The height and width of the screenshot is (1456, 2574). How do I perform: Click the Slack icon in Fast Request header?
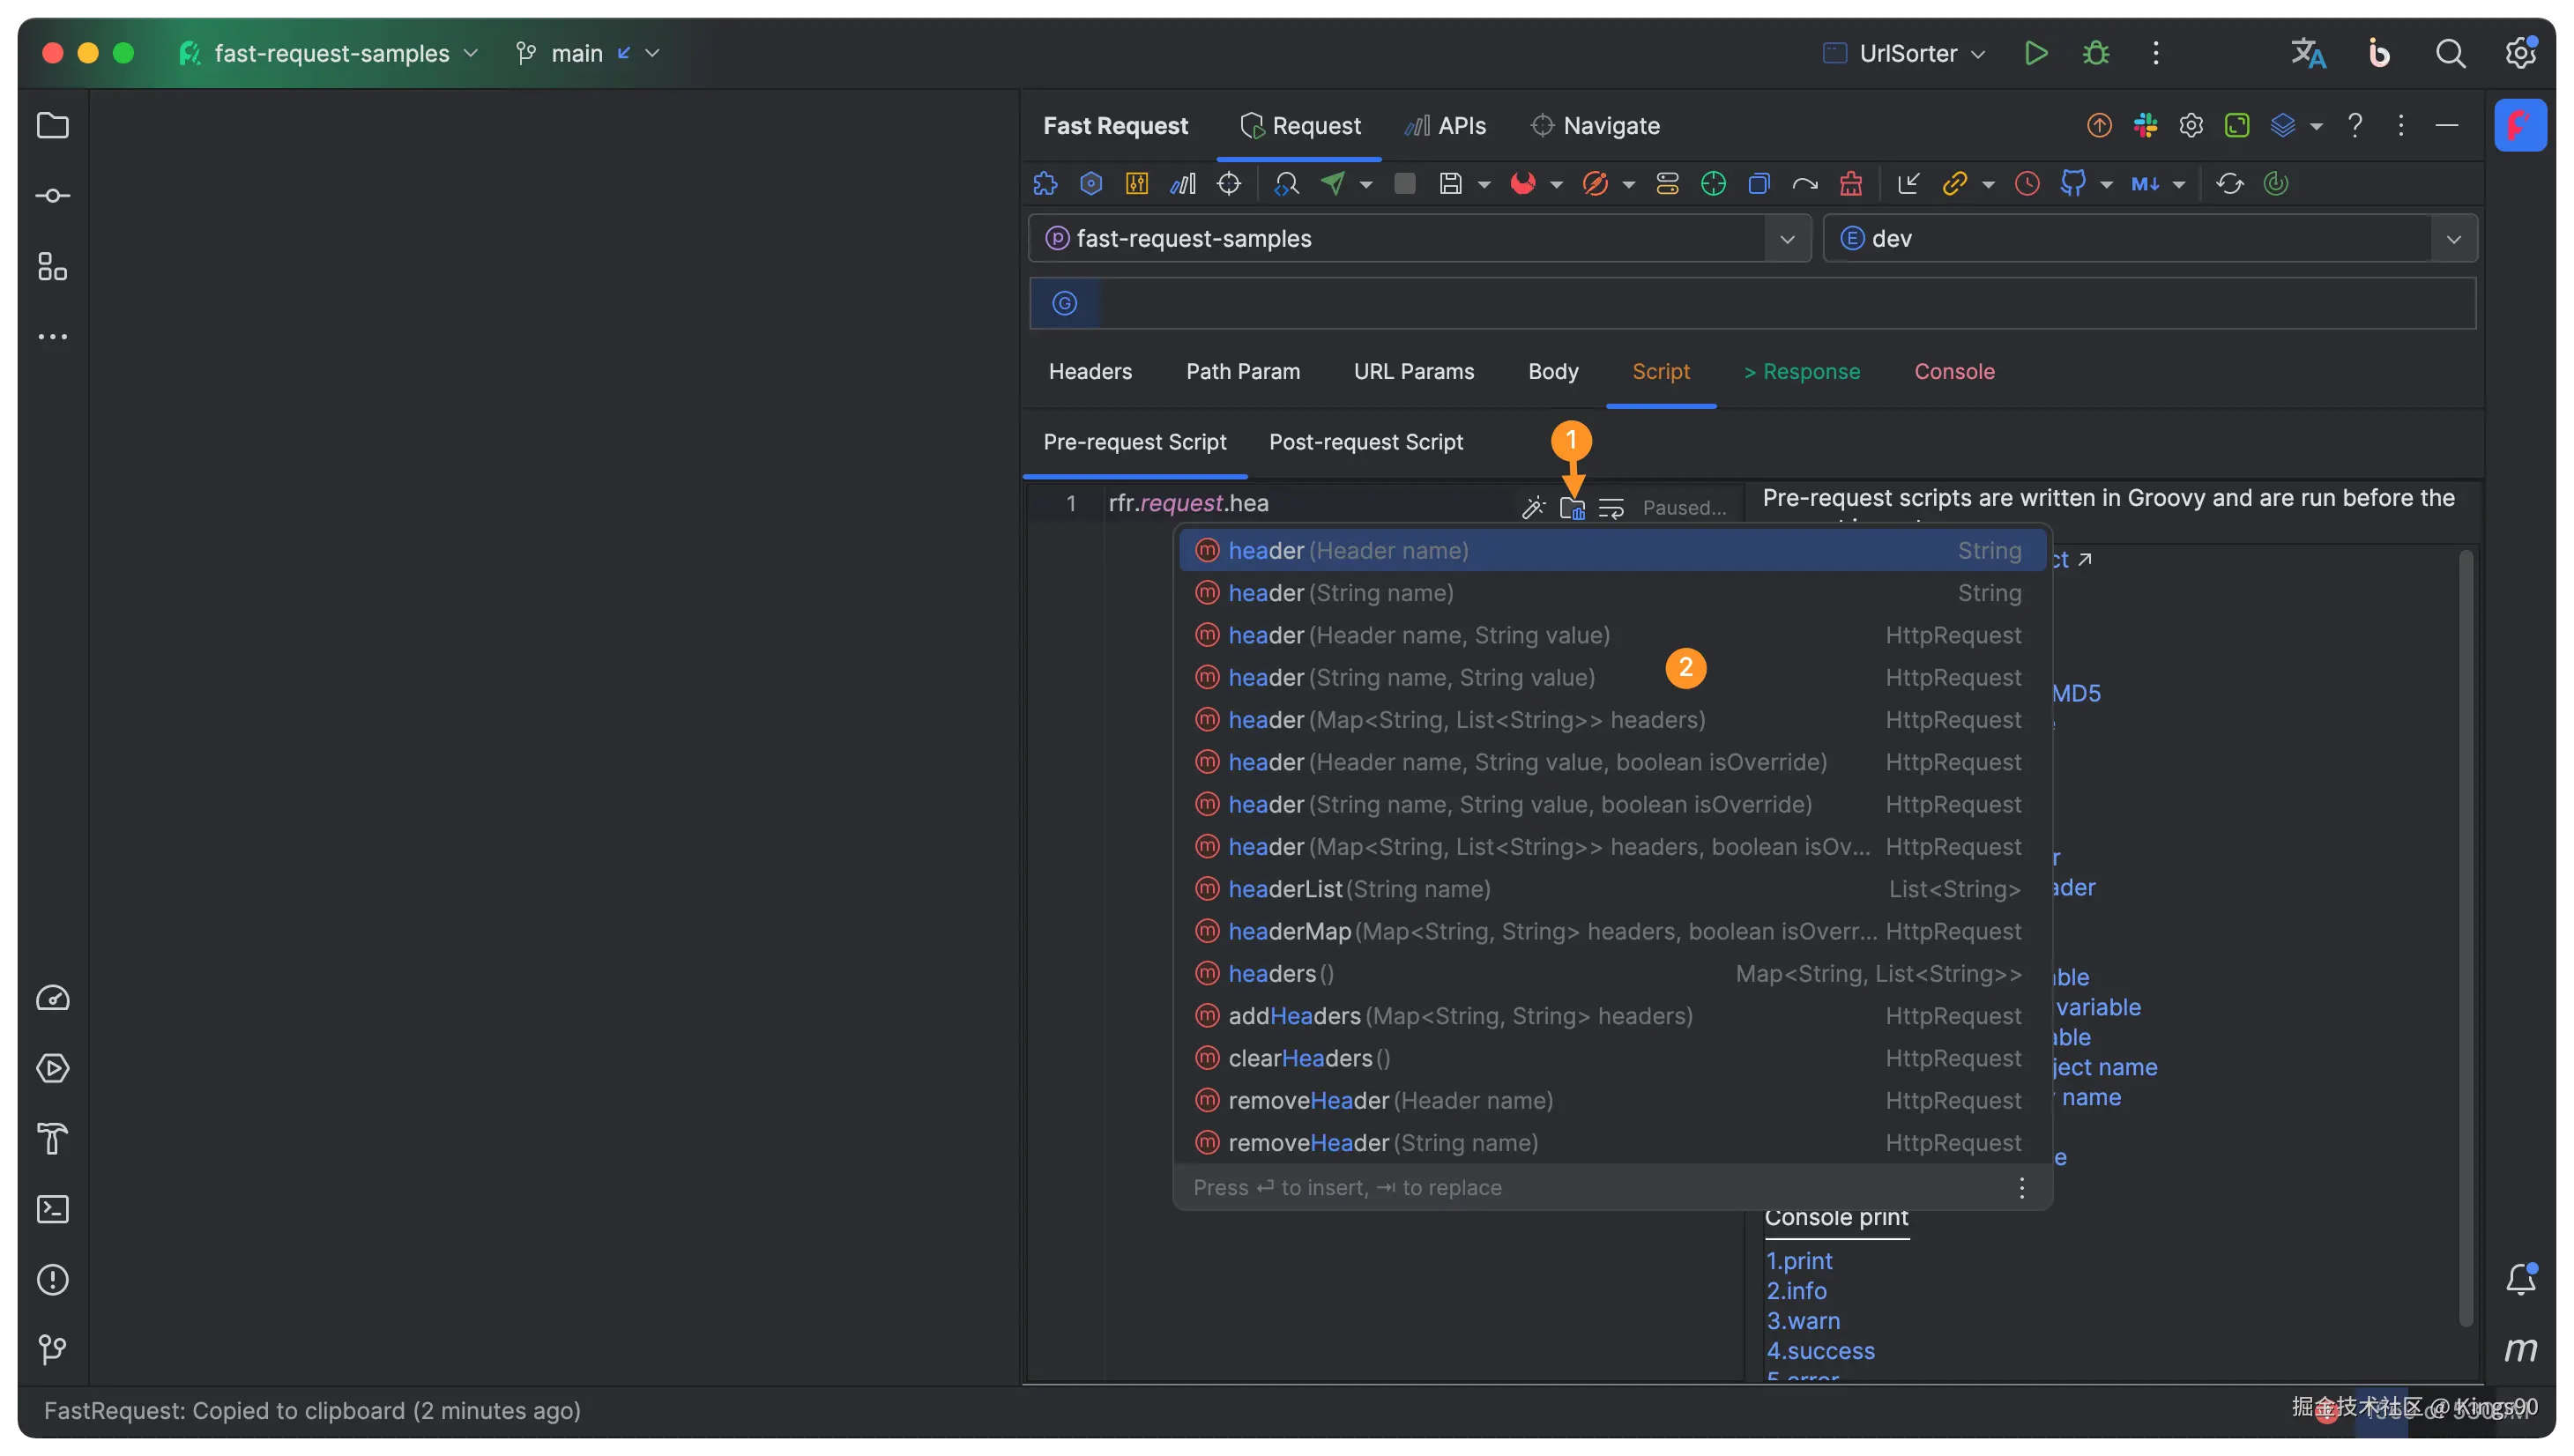[2145, 125]
